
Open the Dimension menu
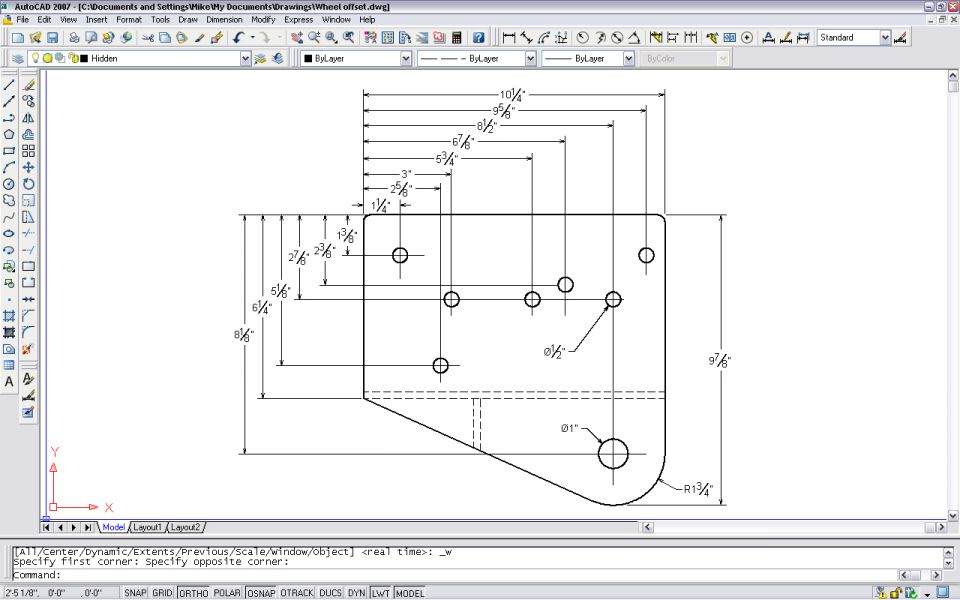224,20
